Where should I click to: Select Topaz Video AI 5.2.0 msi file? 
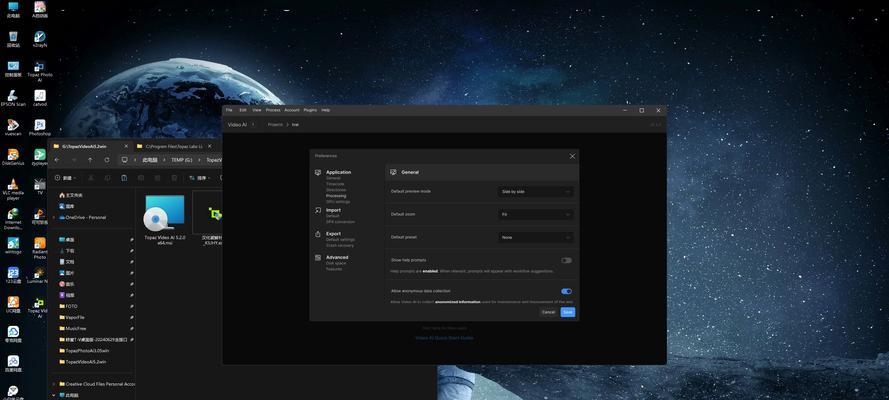[164, 220]
